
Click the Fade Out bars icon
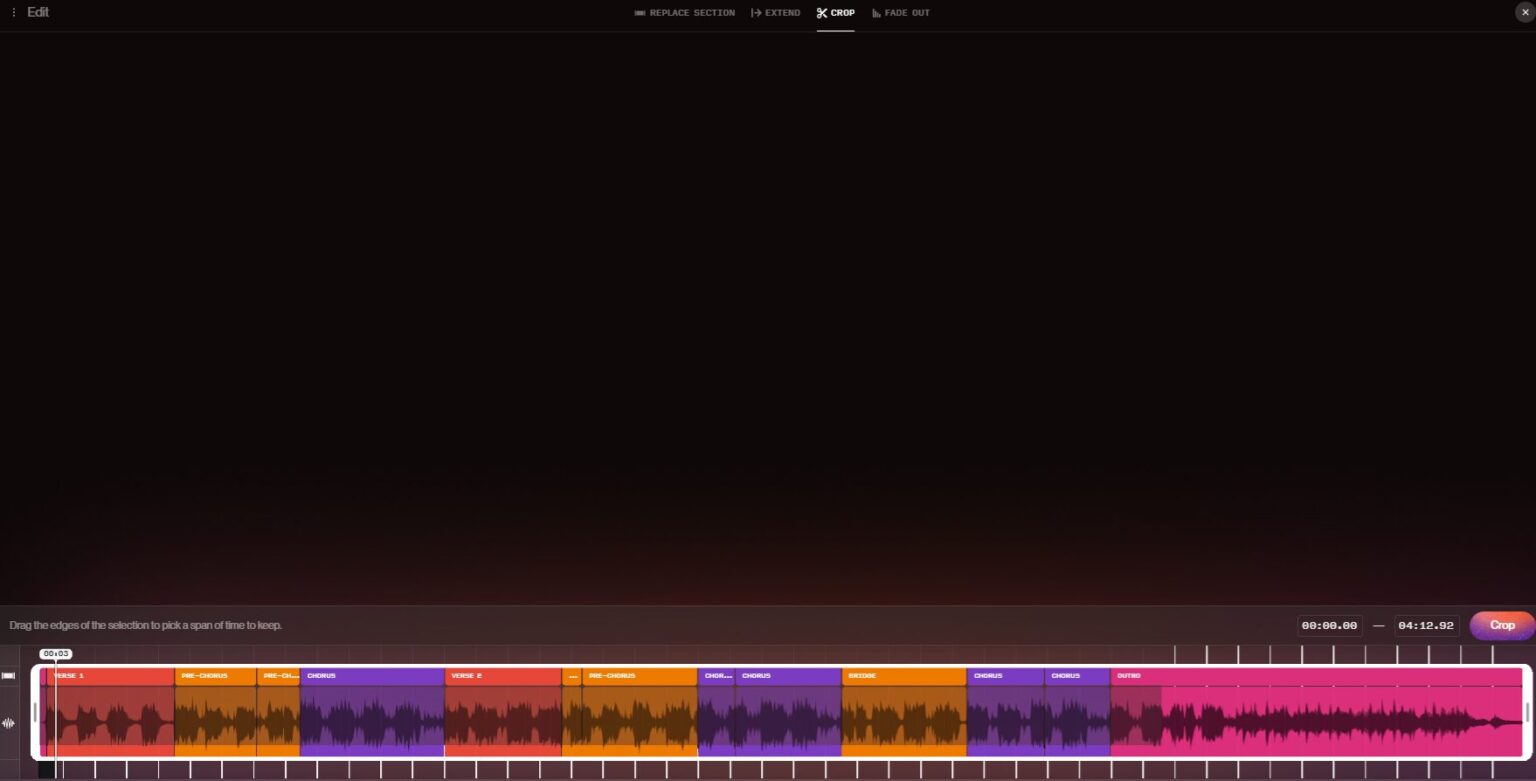[877, 13]
